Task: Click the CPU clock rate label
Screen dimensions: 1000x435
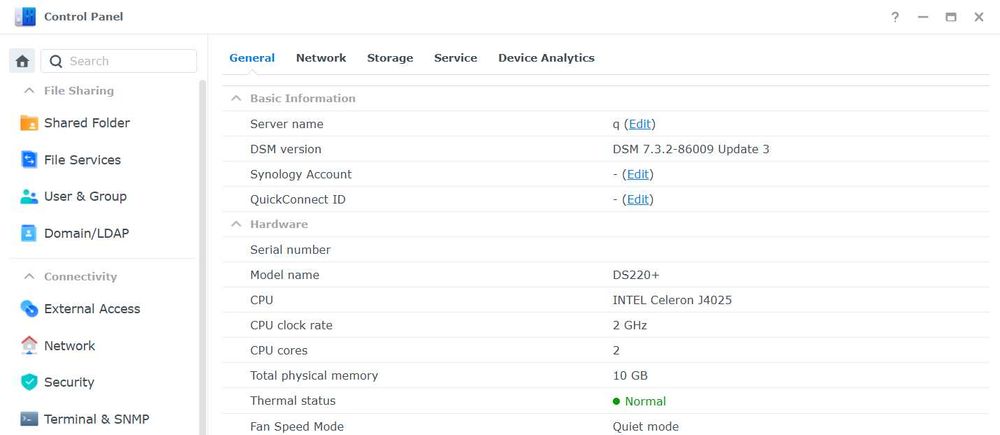Action: pos(291,325)
